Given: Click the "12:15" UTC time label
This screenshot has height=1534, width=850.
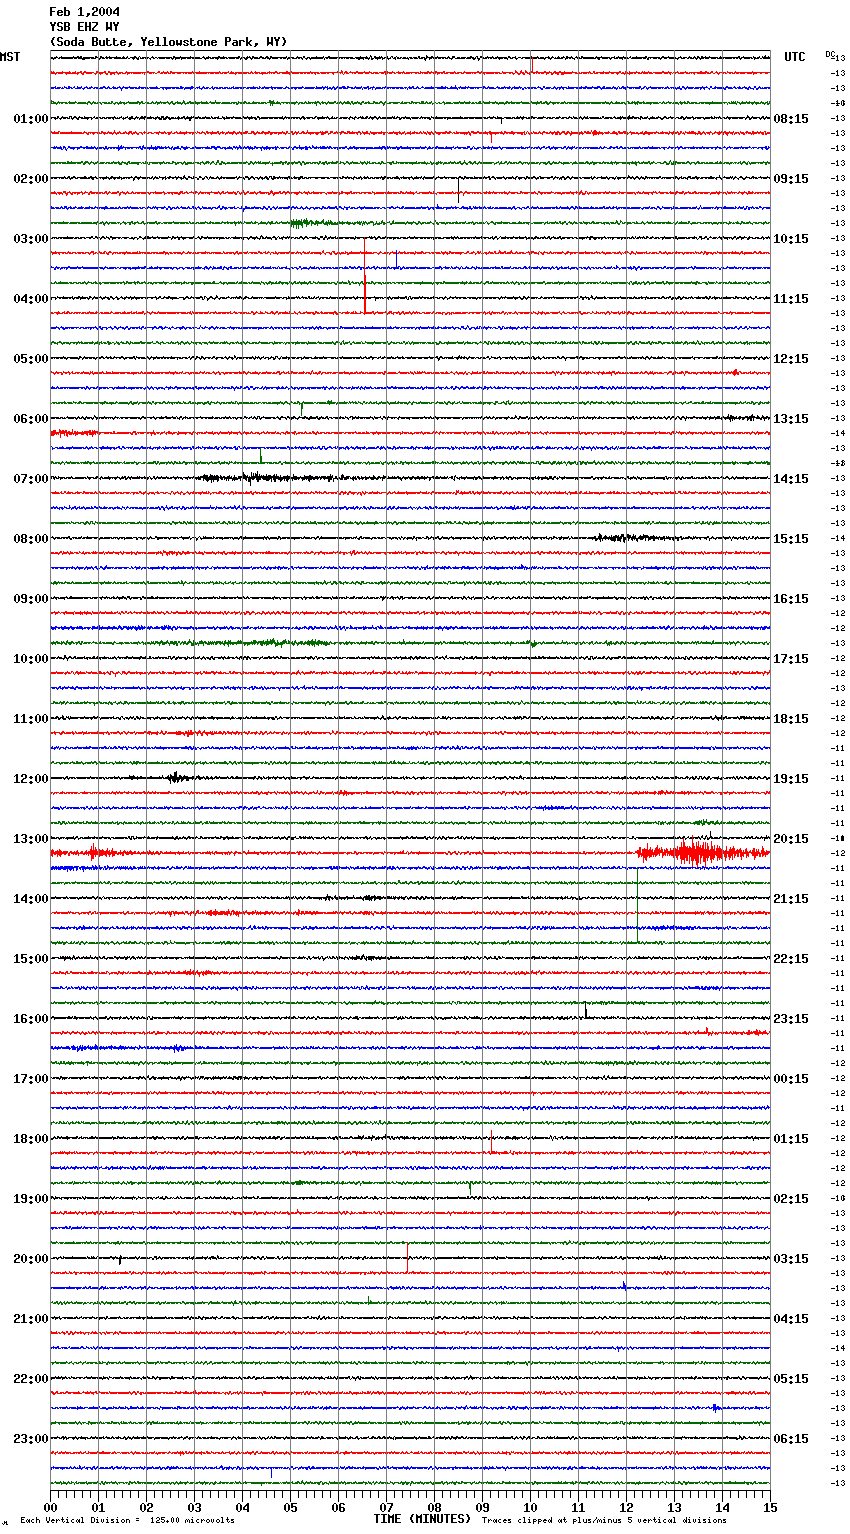Looking at the screenshot, I should point(791,359).
